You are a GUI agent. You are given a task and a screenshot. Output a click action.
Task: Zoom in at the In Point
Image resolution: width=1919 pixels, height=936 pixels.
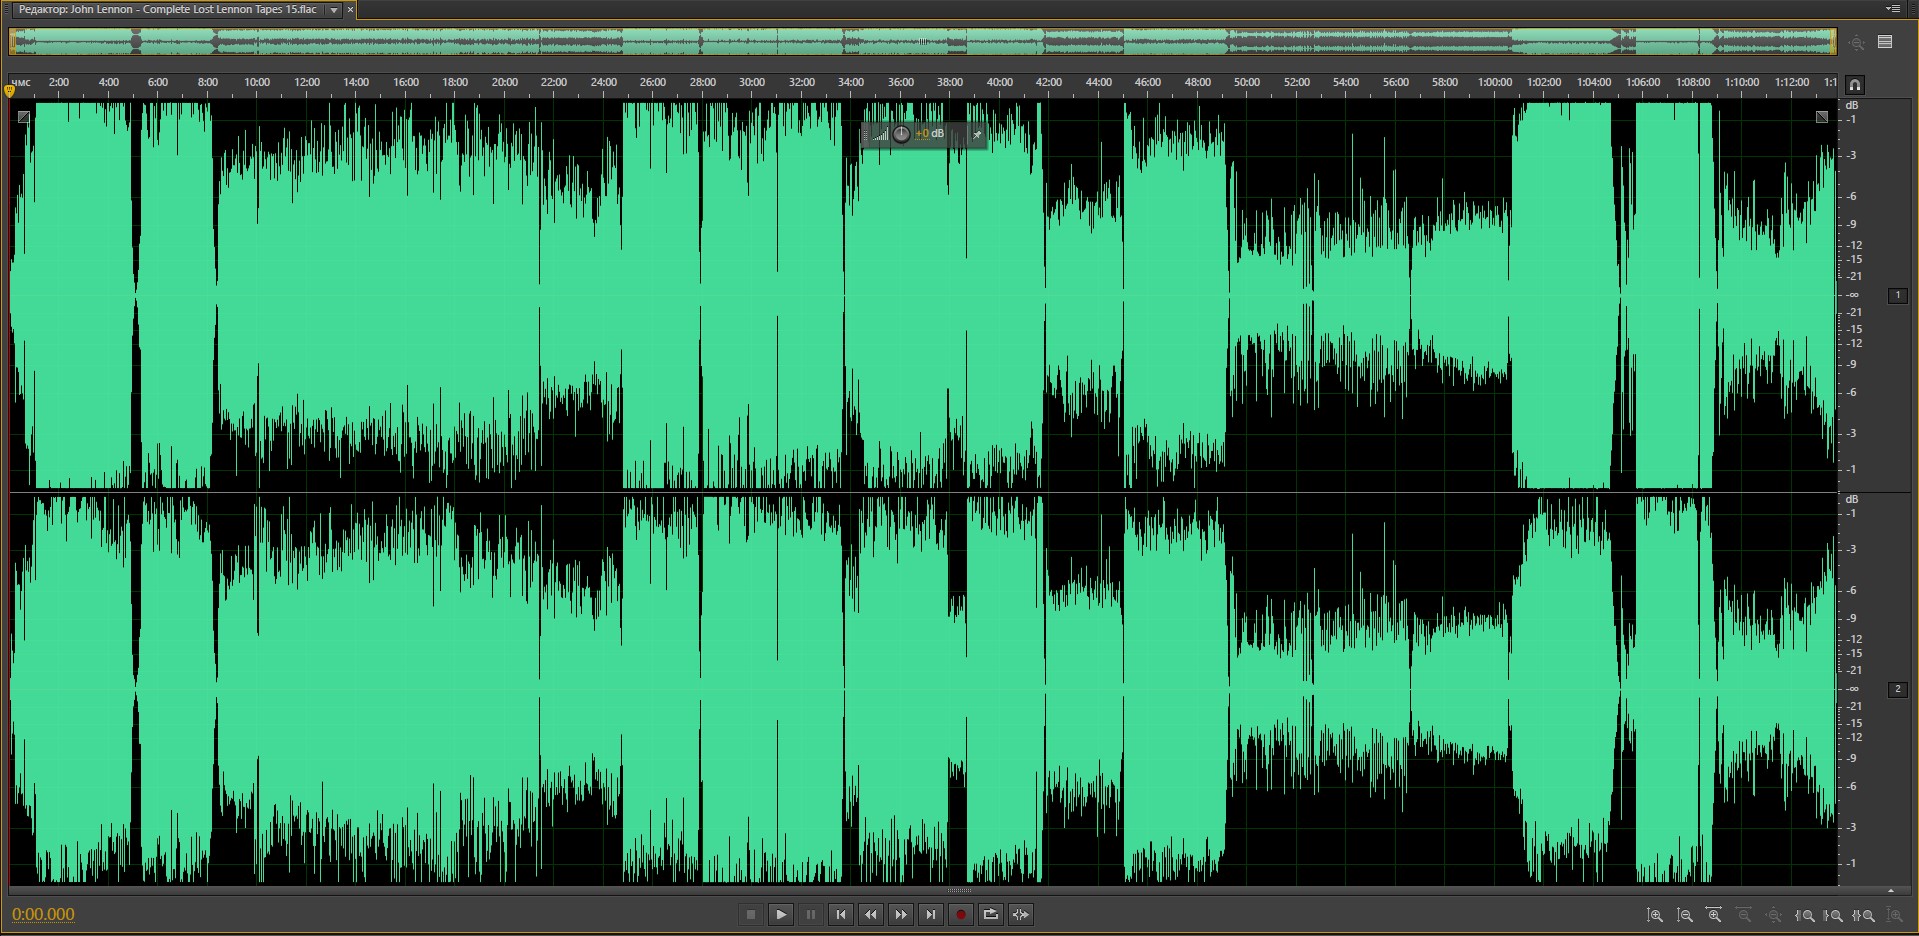tap(1805, 915)
